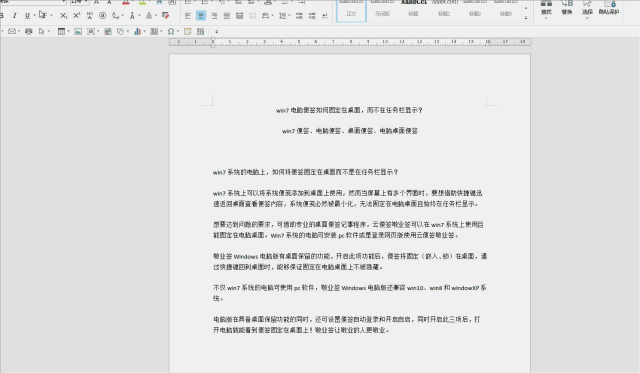The height and width of the screenshot is (373, 640).
Task: Click the insert table icon
Action: pos(61,31)
